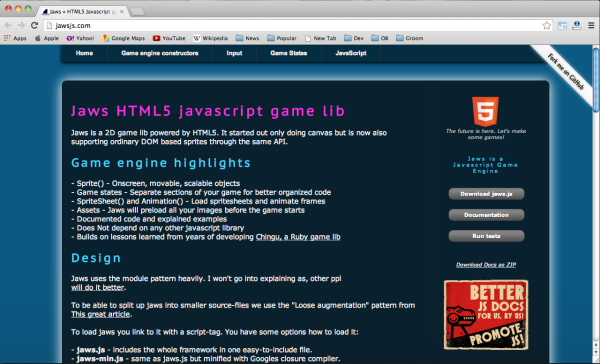Open the Apps bookmarks shortcut
Image resolution: width=600 pixels, height=364 pixels.
click(15, 38)
